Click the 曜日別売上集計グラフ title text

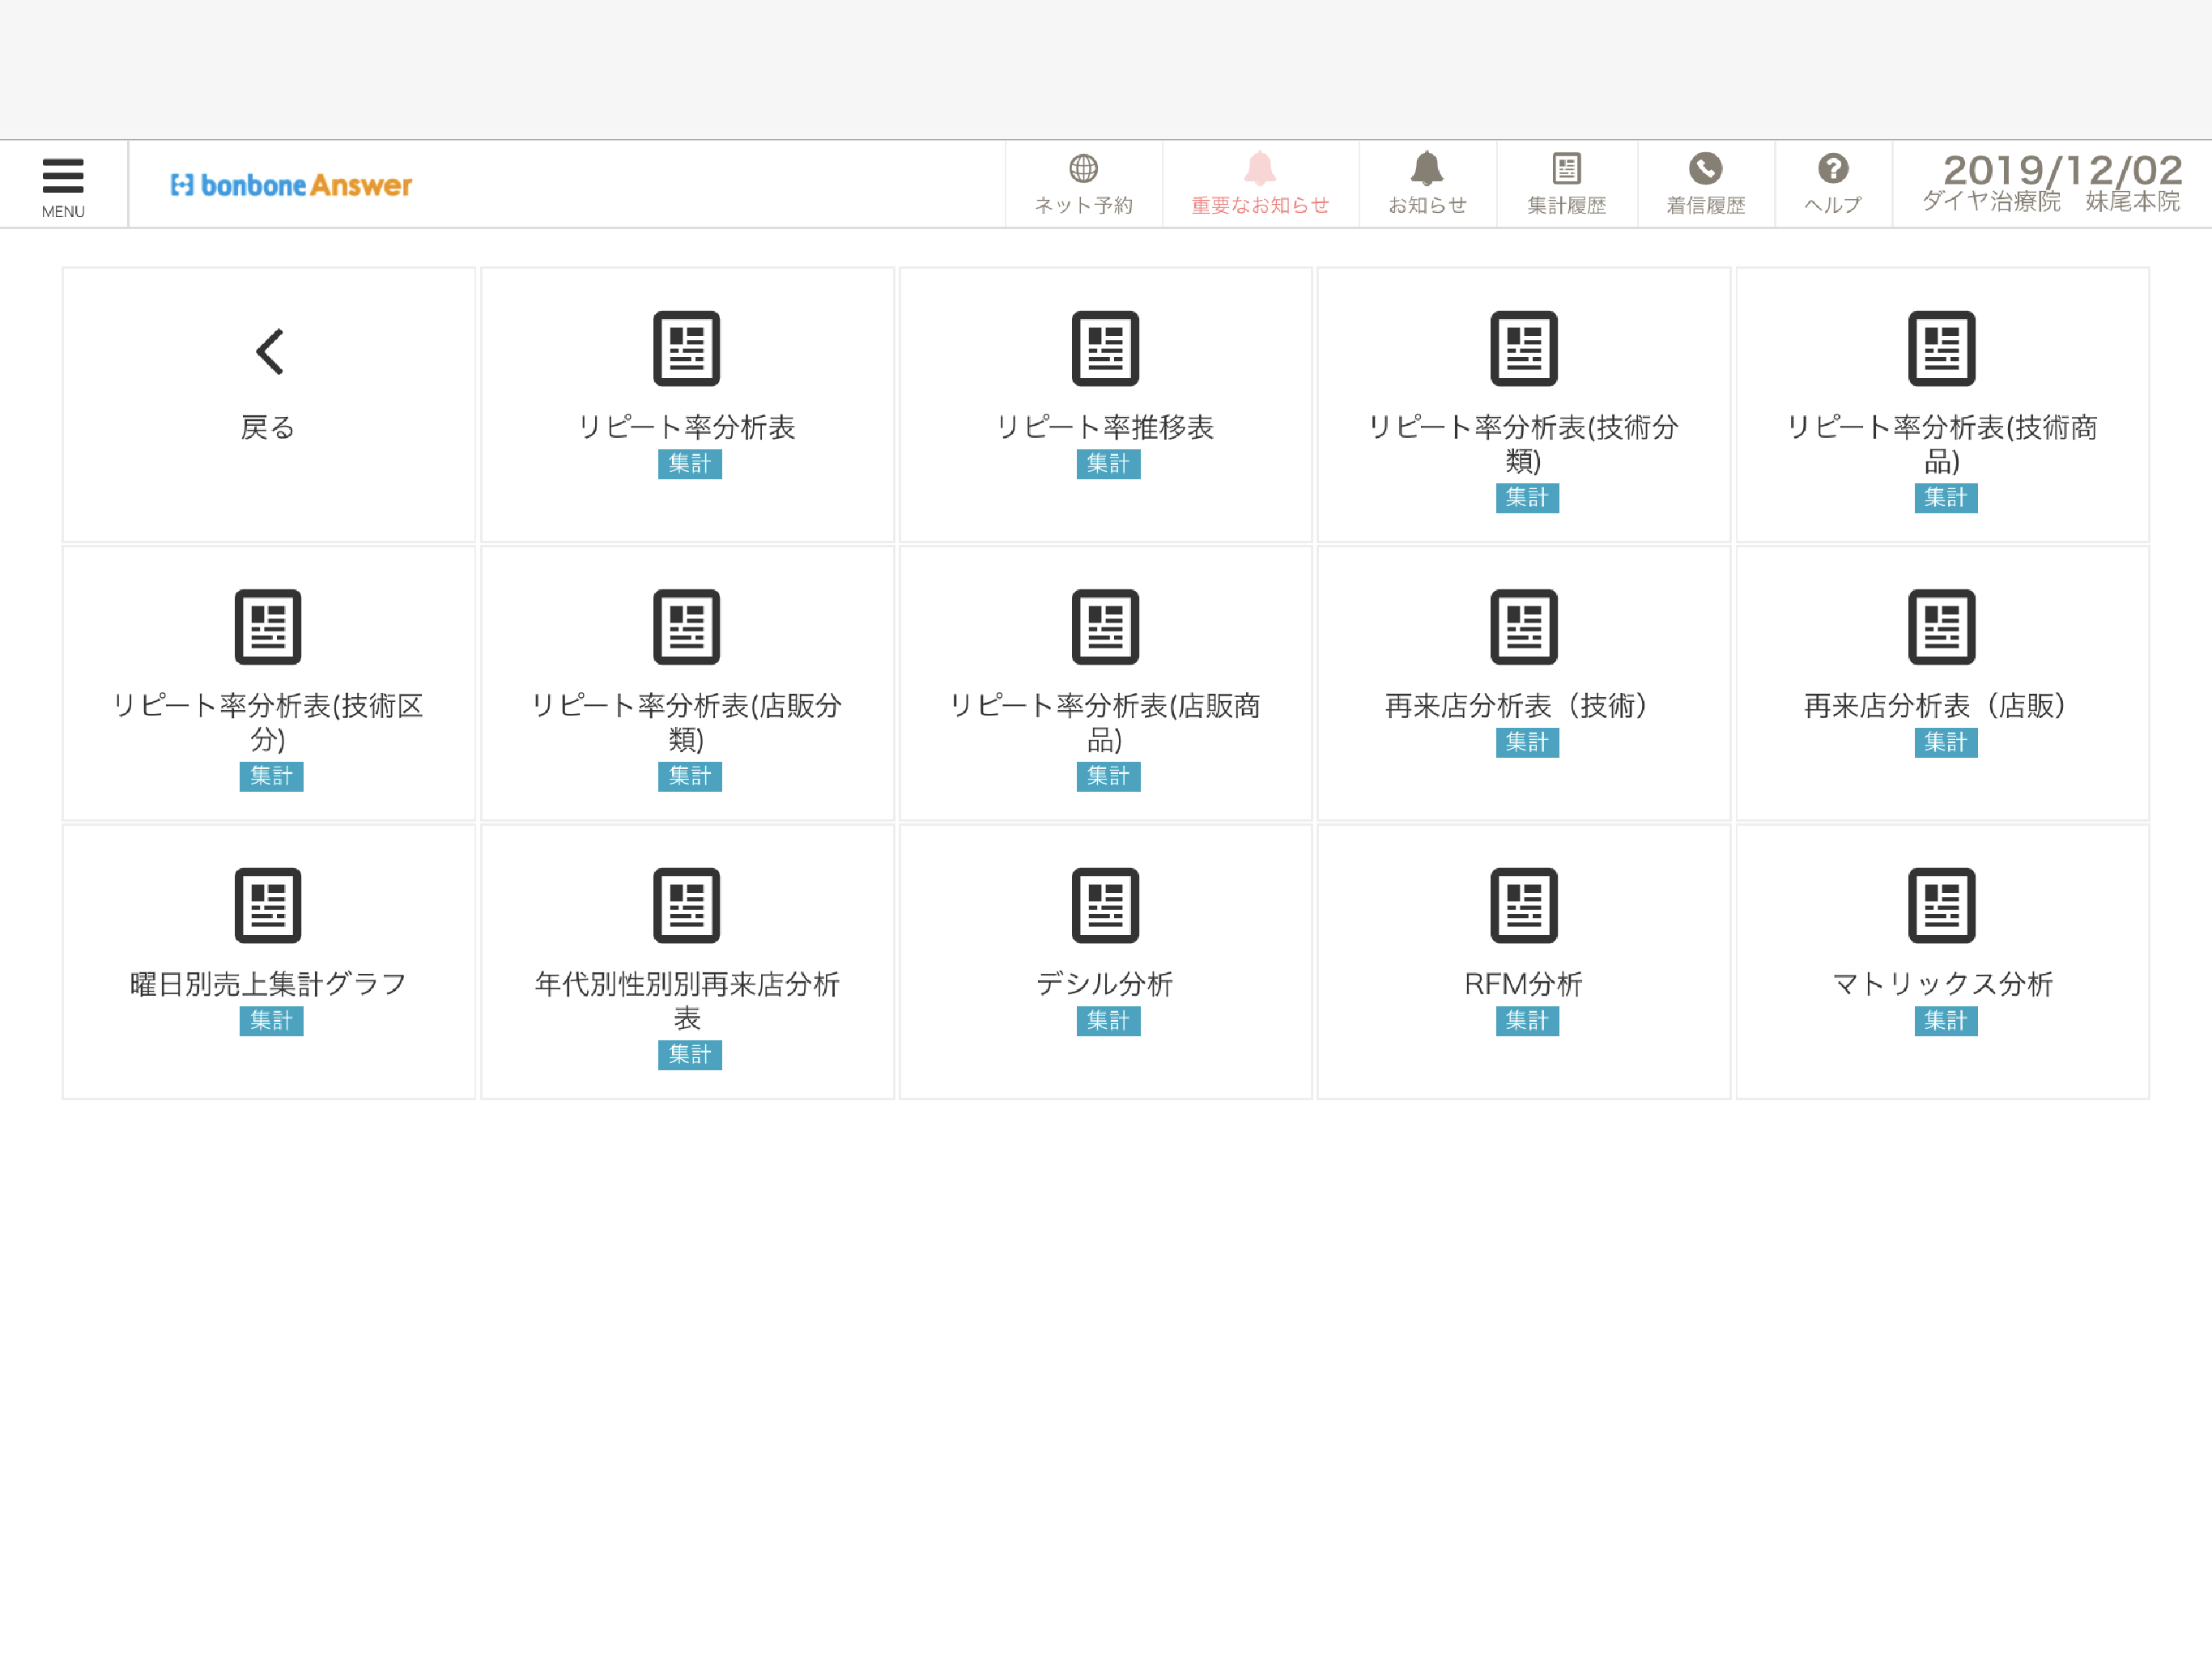pos(268,985)
